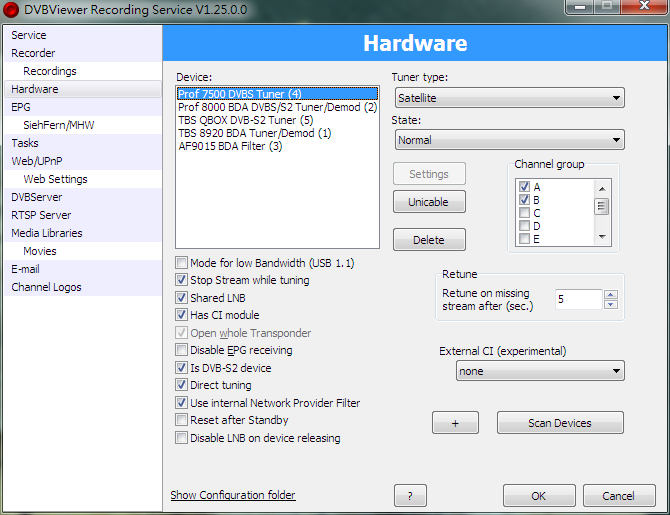The height and width of the screenshot is (515, 670).
Task: Click the DVBViewer red app icon in the title bar
Action: [x=11, y=10]
